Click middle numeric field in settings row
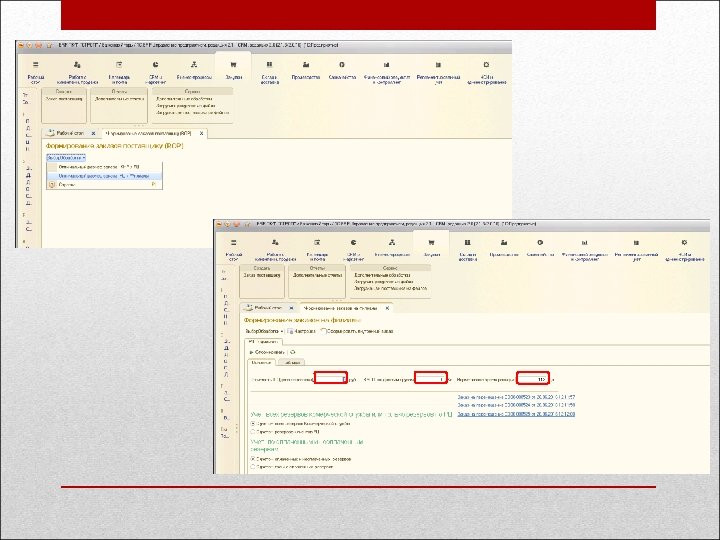The image size is (720, 540). [x=430, y=379]
